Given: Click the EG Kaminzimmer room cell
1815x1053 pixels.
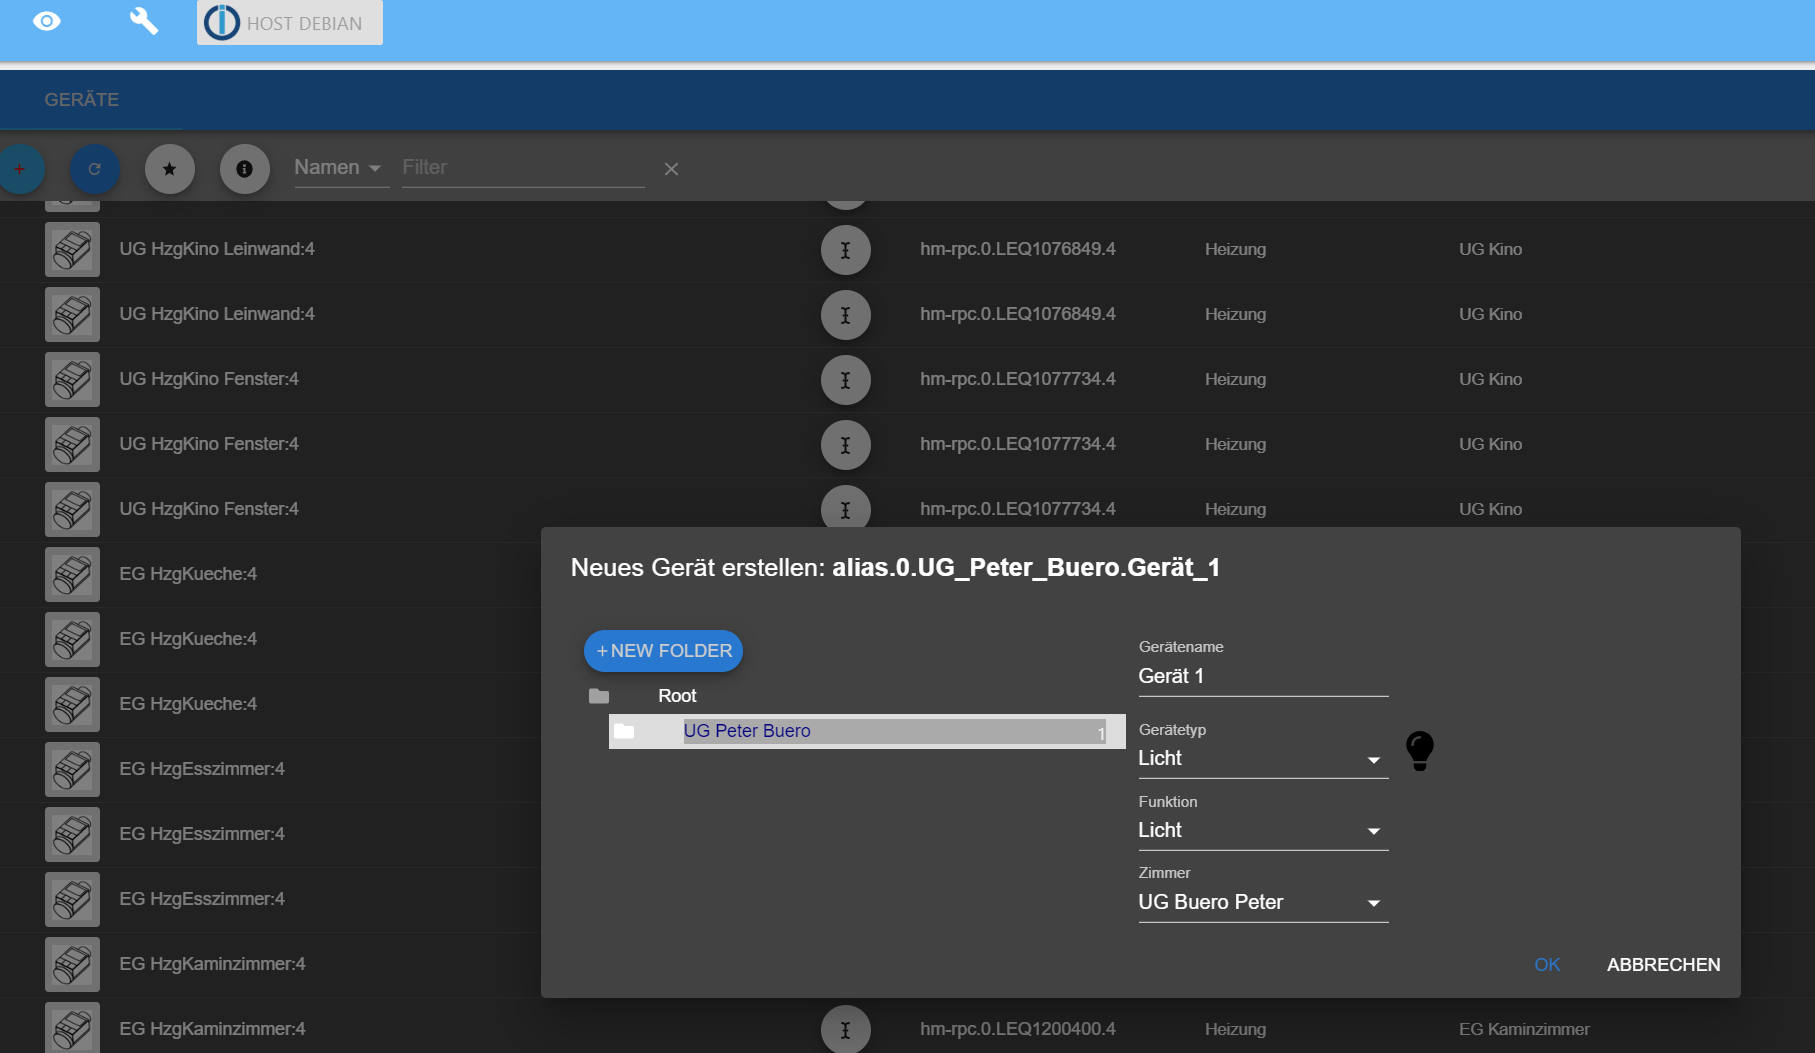Looking at the screenshot, I should pyautogui.click(x=1524, y=1029).
